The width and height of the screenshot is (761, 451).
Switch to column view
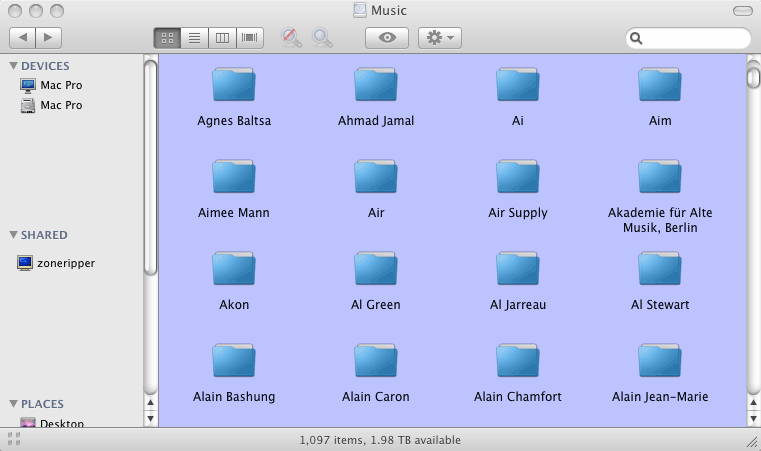point(222,38)
